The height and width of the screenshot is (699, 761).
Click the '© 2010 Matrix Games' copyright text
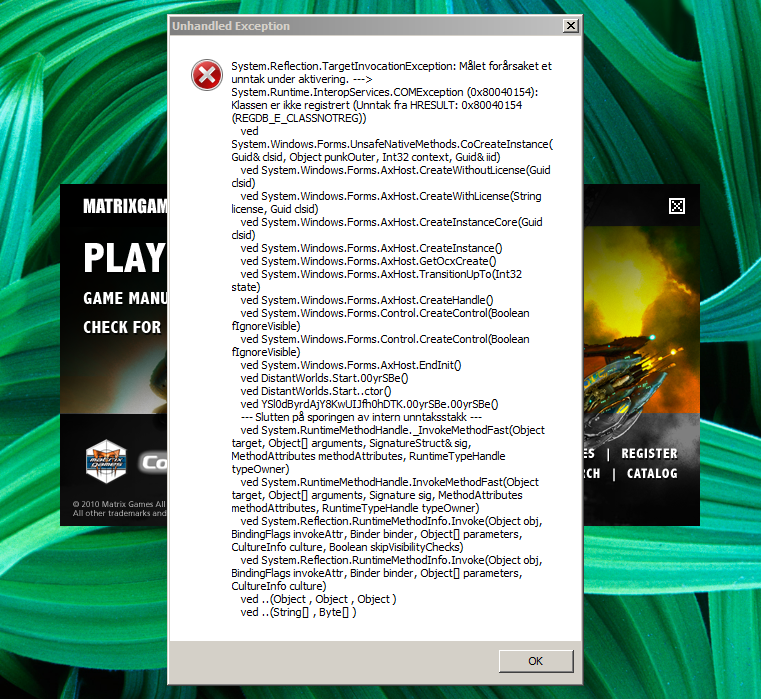119,504
